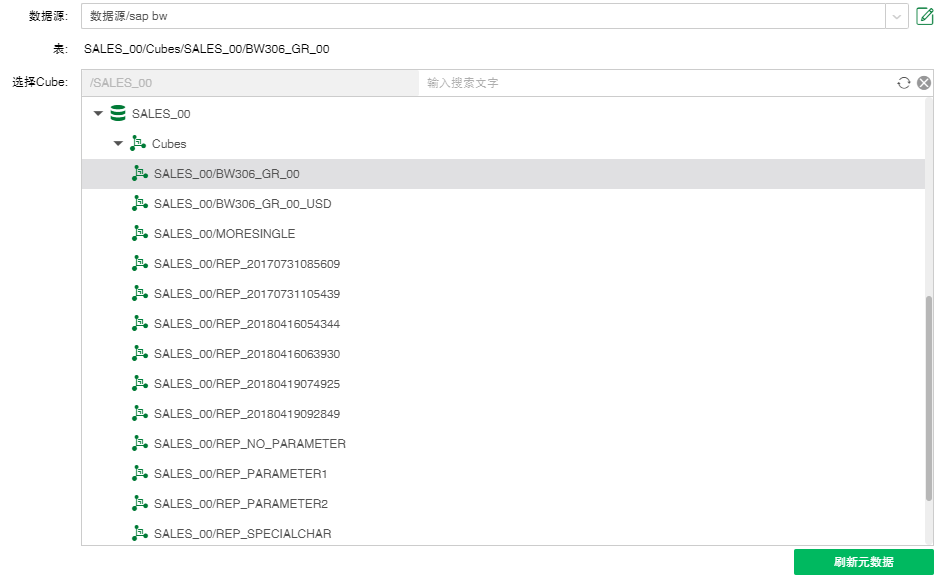The width and height of the screenshot is (944, 583).
Task: Click cube icon beside SALES_00/MORESINGLE
Action: (139, 234)
